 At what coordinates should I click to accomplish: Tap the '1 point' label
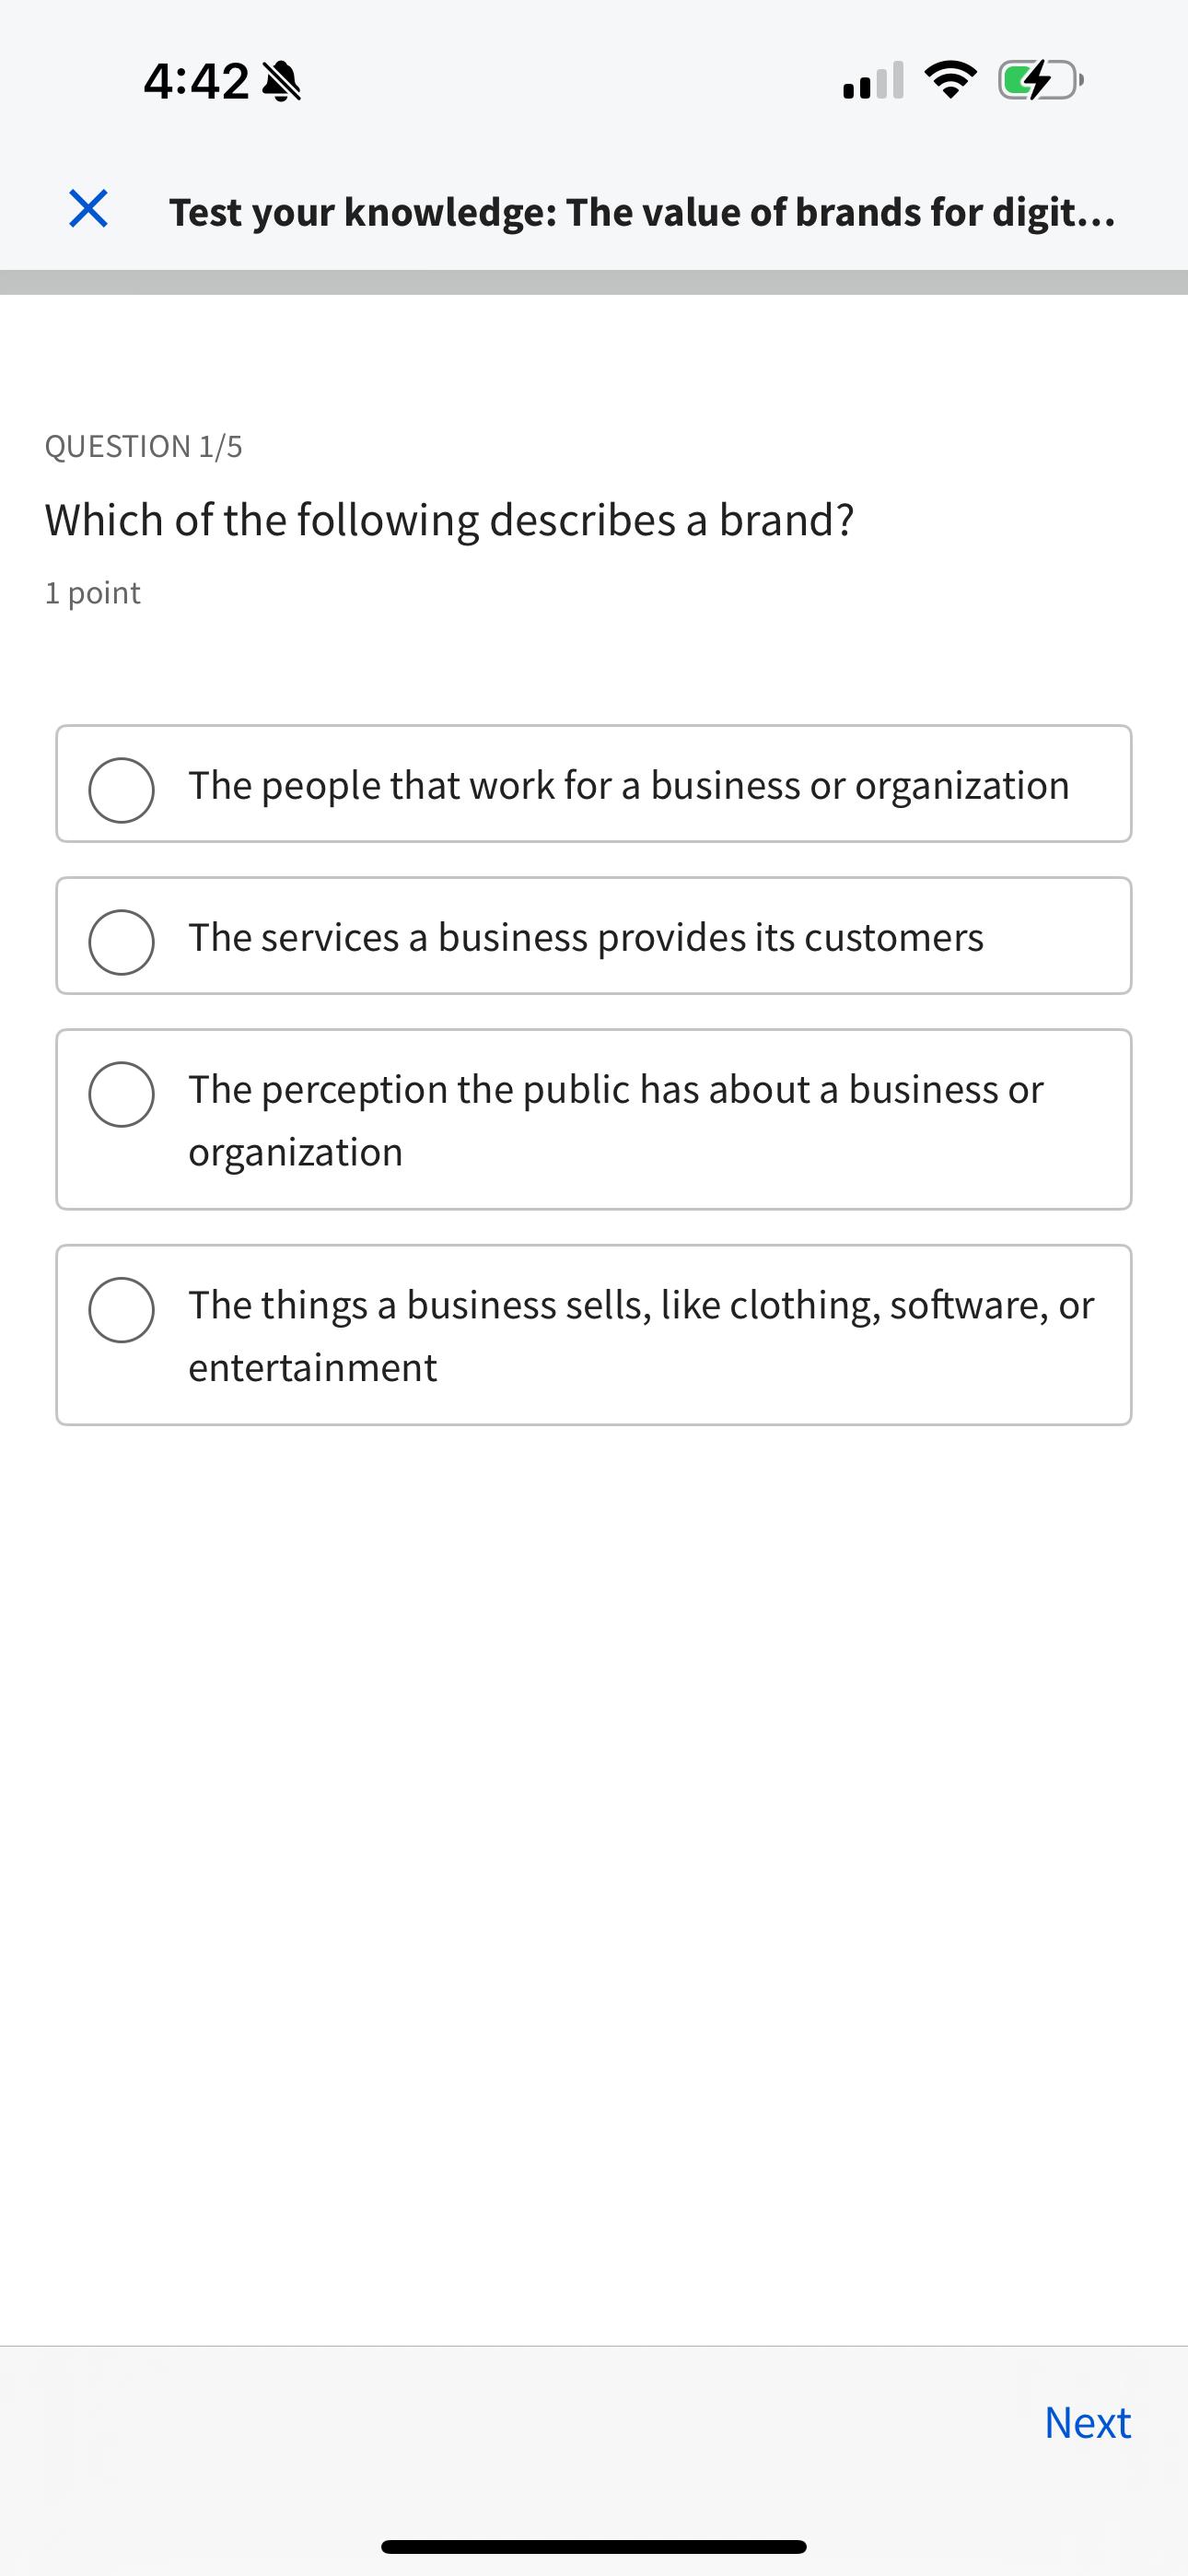91,592
